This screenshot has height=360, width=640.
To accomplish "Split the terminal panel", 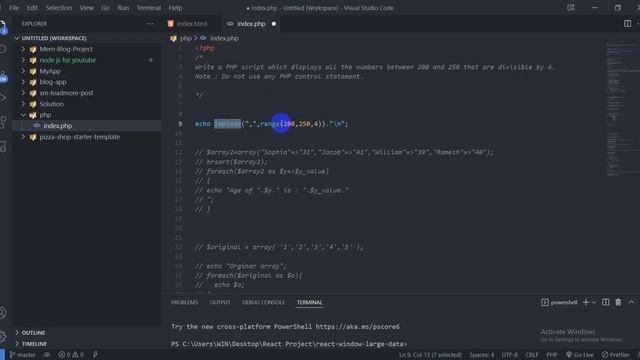I will pyautogui.click(x=606, y=302).
